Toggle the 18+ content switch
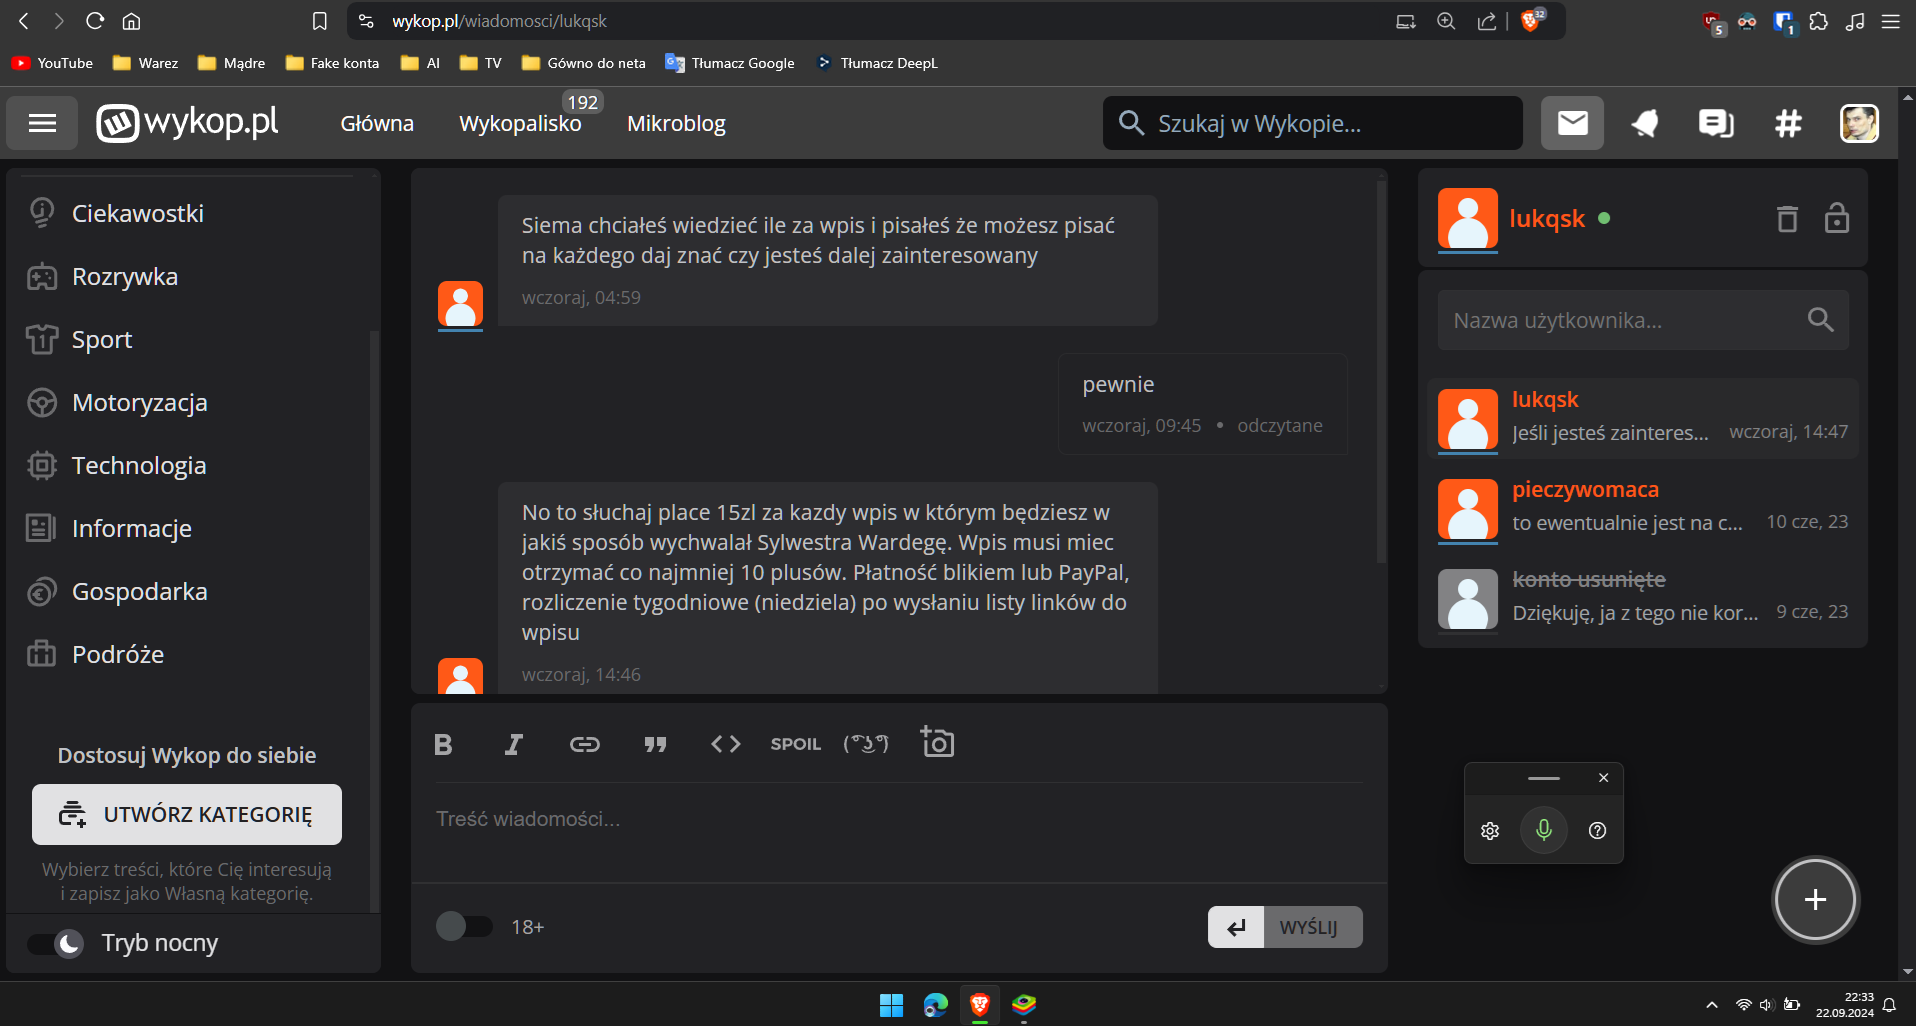The image size is (1916, 1026). [464, 926]
